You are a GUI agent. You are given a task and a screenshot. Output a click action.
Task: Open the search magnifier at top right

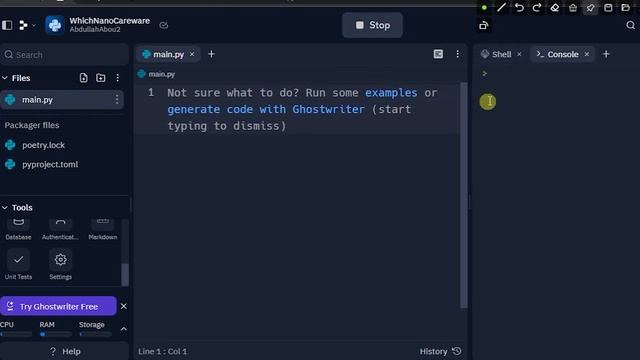631,25
